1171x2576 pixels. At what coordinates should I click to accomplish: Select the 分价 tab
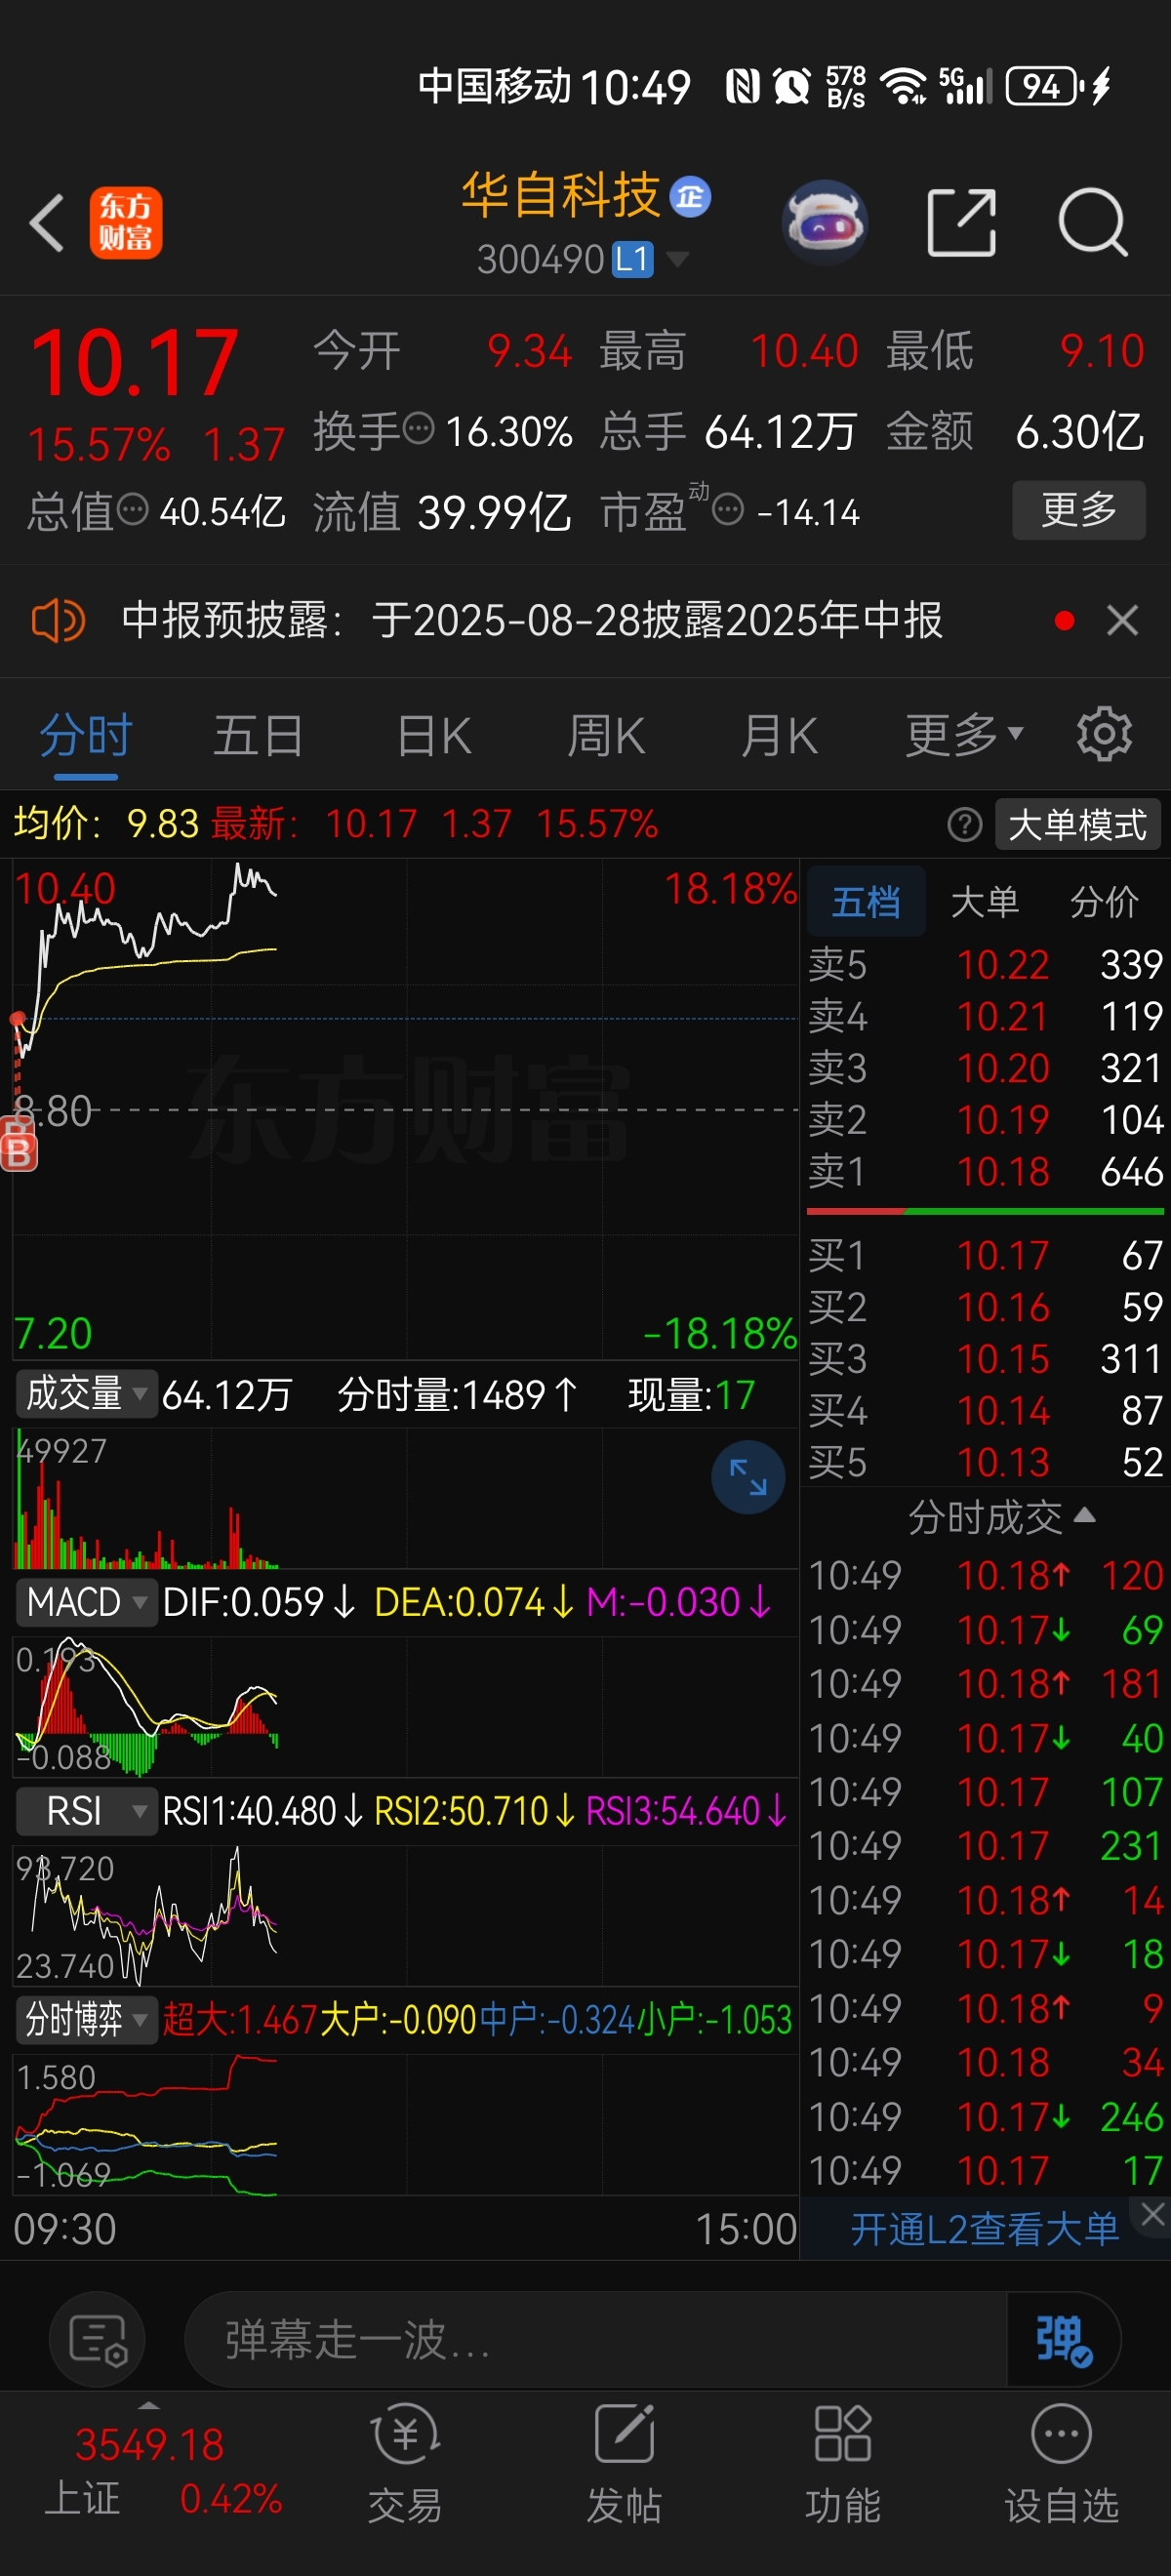click(x=1104, y=901)
